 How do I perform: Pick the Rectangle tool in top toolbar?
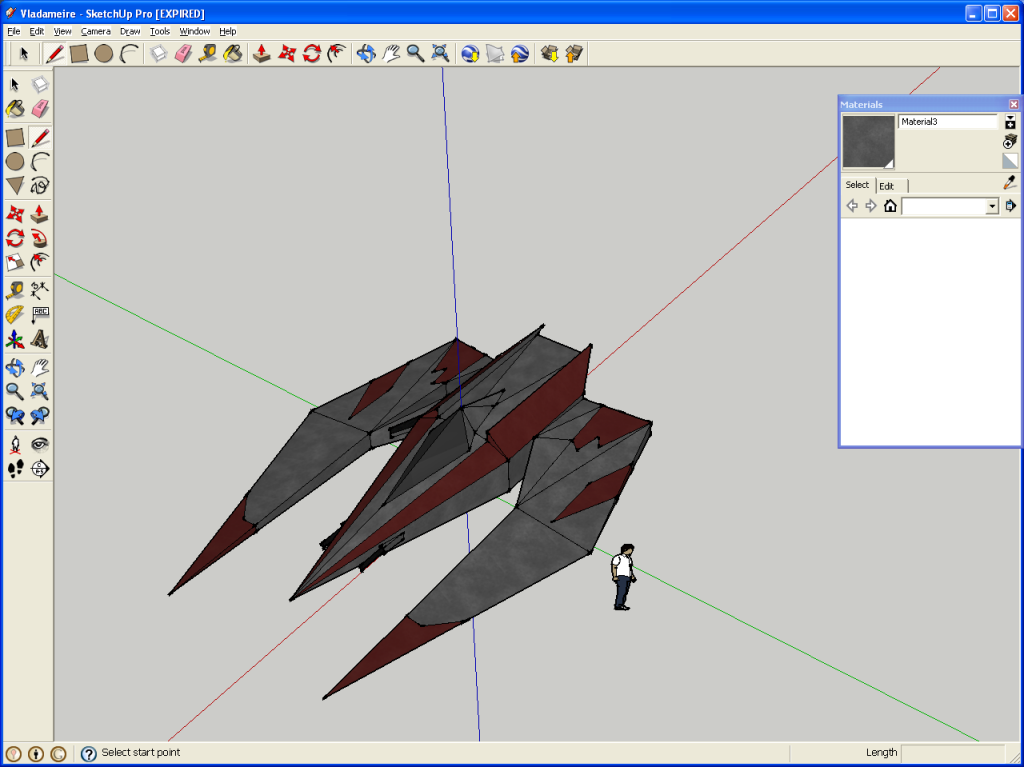pyautogui.click(x=79, y=54)
